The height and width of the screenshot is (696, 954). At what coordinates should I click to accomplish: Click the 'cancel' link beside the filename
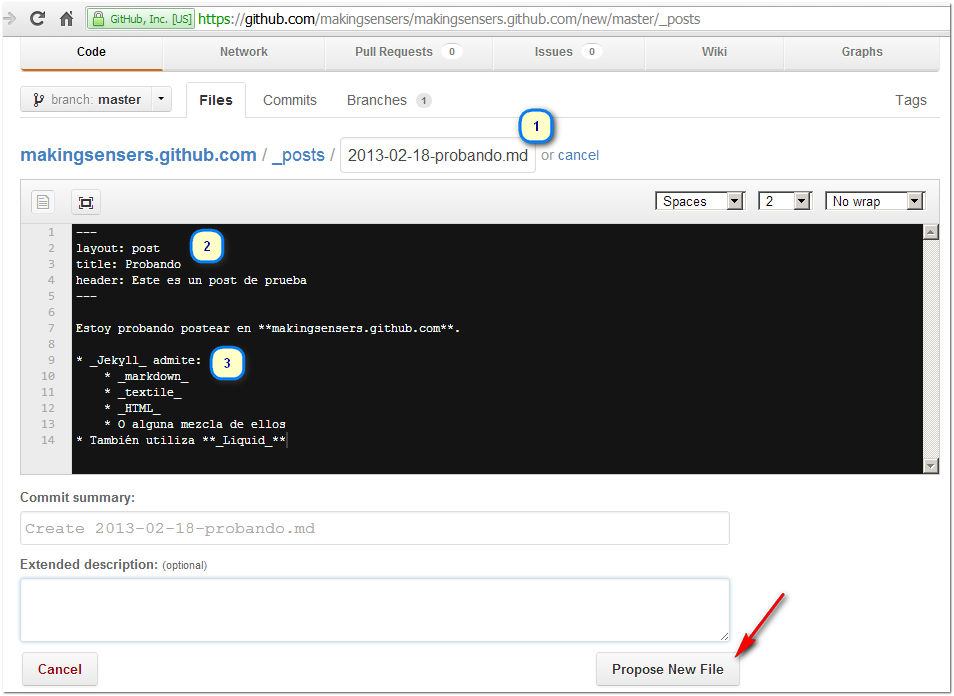578,156
